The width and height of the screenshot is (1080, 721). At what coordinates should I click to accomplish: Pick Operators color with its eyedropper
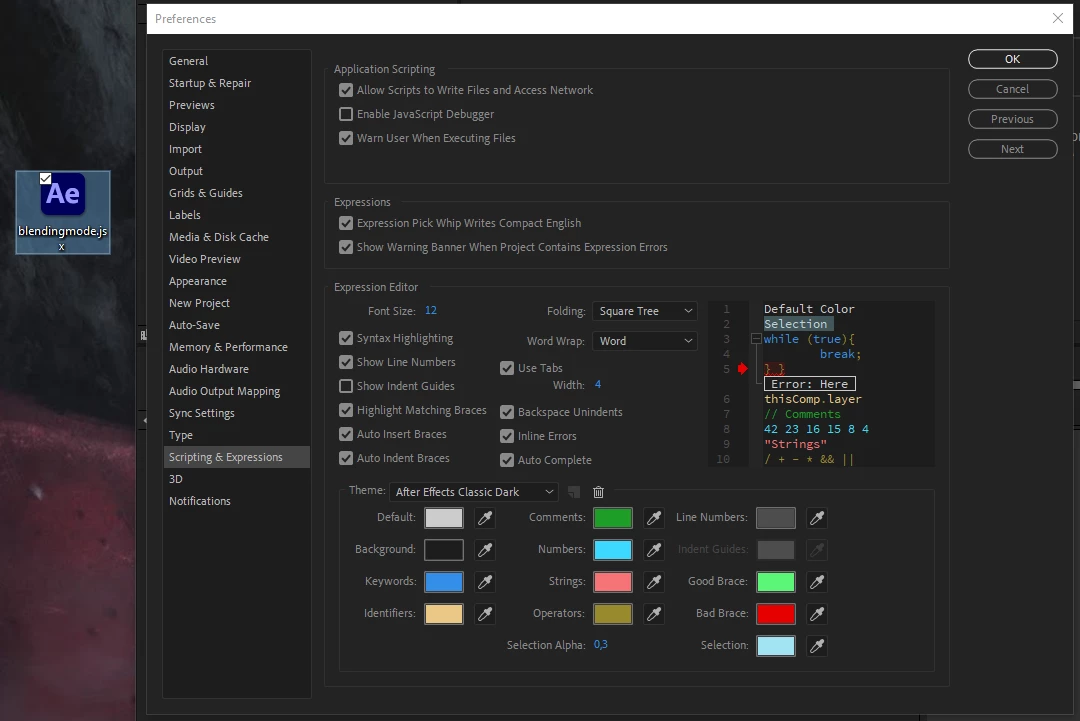[x=654, y=614]
